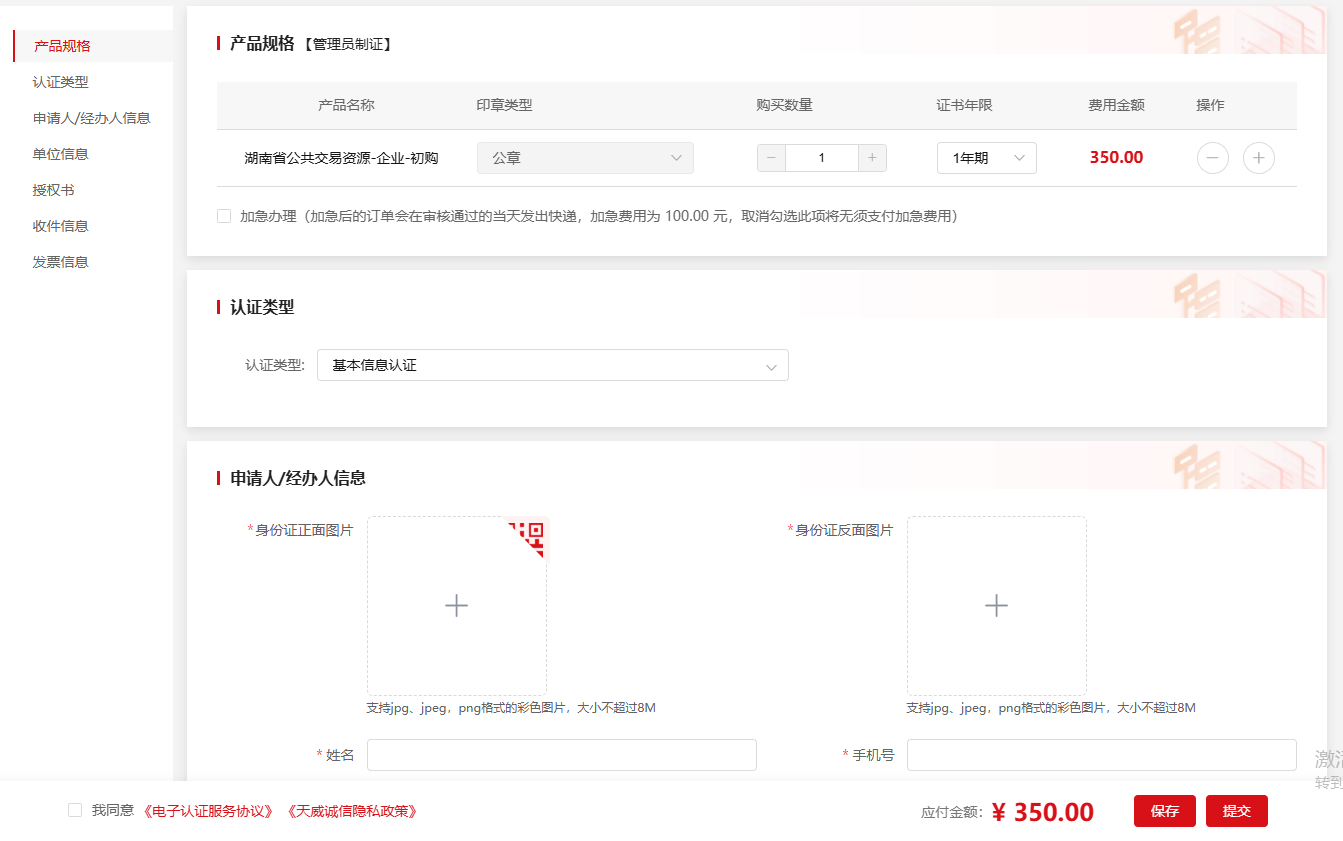Viewport: 1343px width, 841px height.
Task: Jump to 授权书 section in sidebar
Action: click(x=54, y=190)
